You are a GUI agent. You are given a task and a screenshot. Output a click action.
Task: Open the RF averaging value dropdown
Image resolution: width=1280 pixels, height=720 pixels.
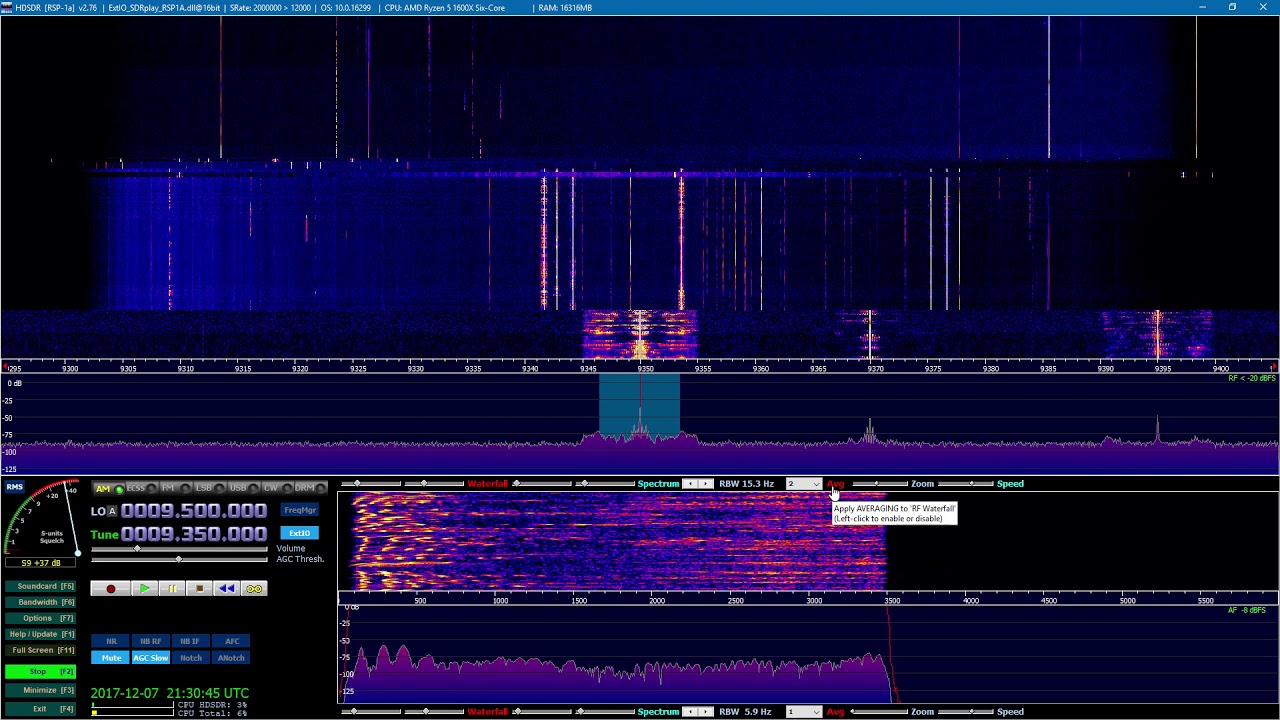click(803, 484)
